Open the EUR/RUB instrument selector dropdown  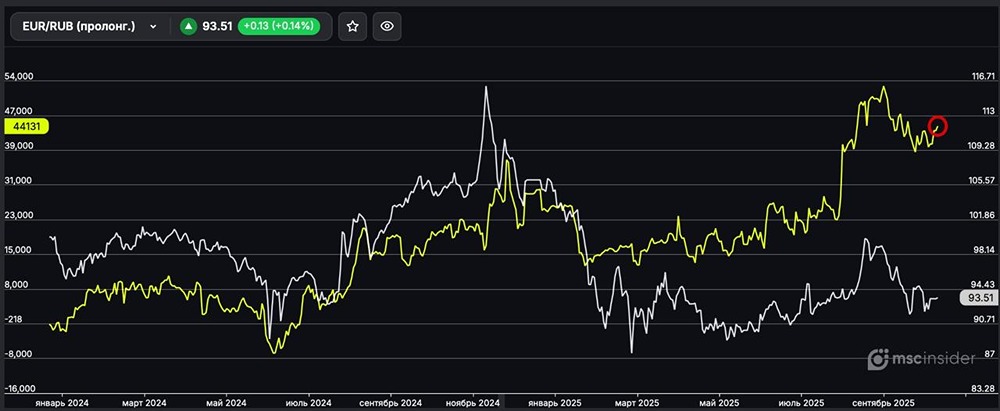coord(90,26)
